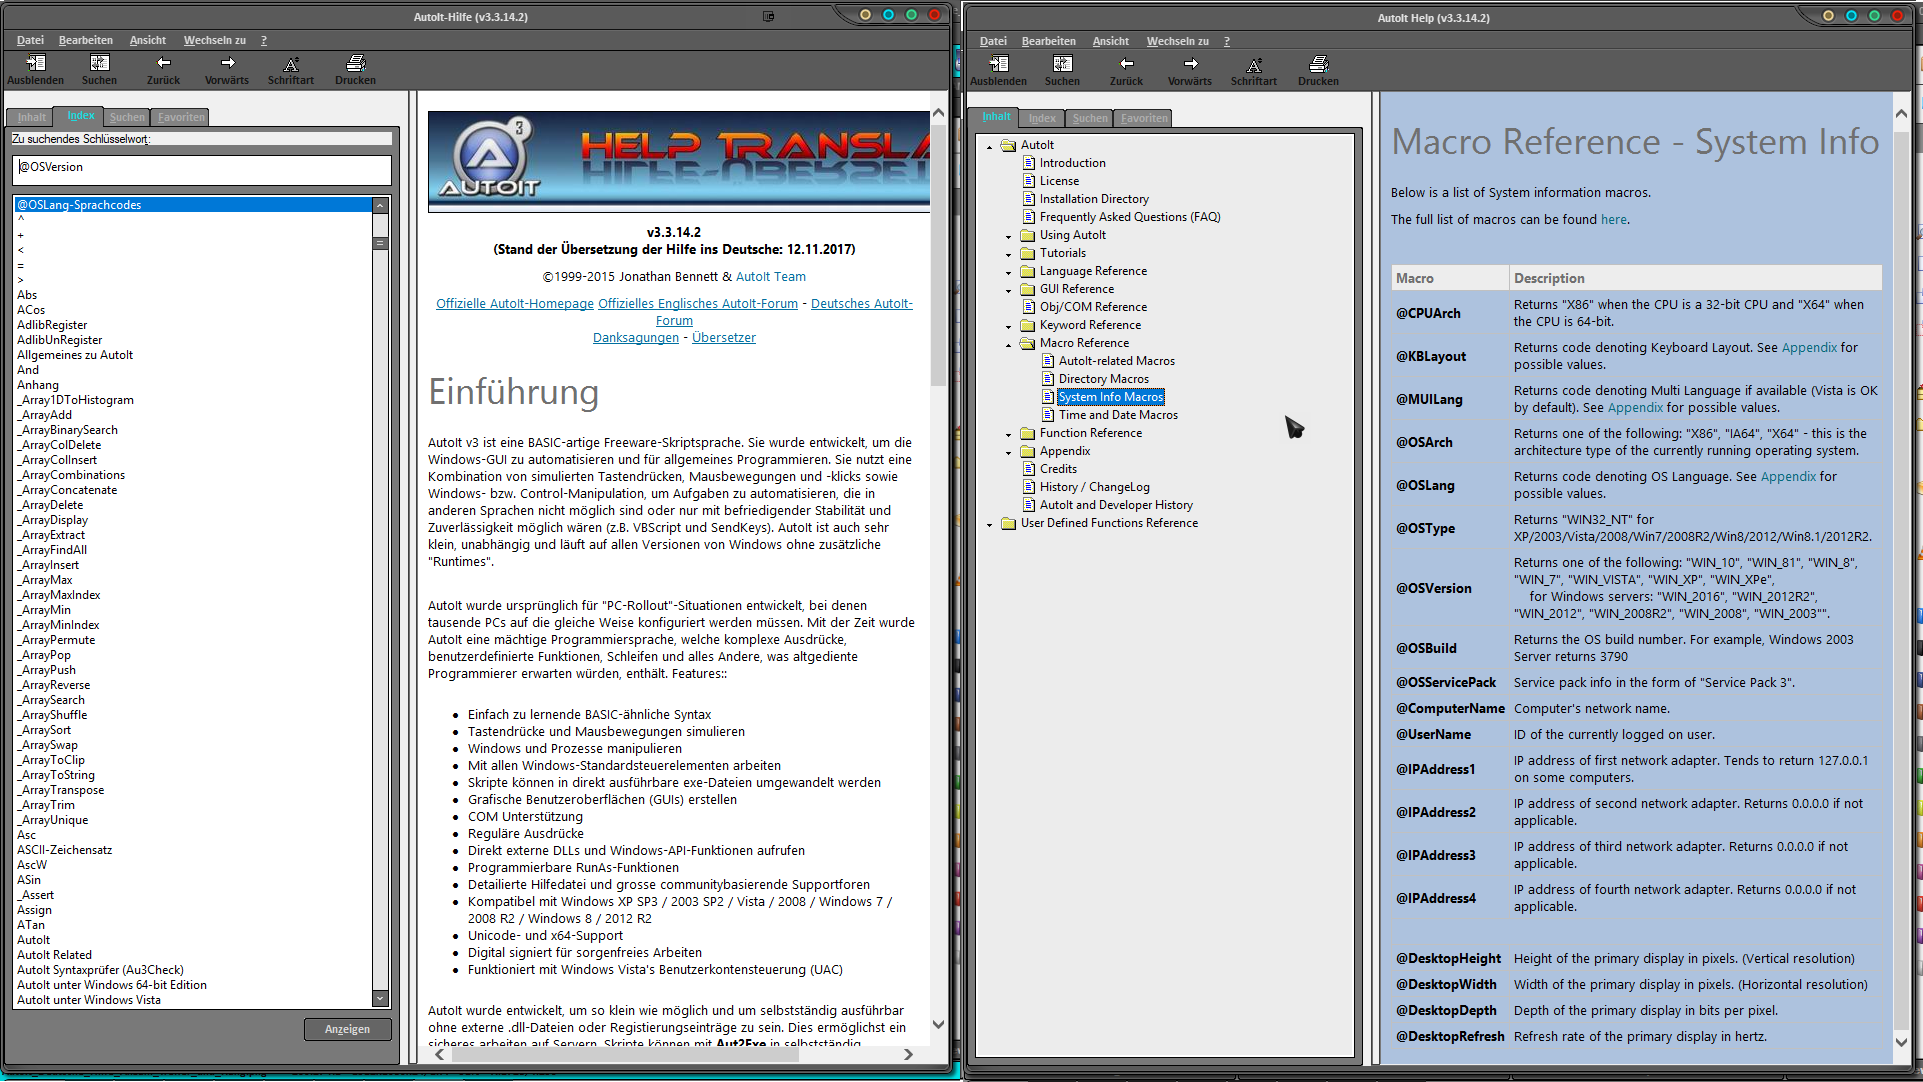
Task: Expand the Using AutoIt tree node
Action: click(1008, 236)
